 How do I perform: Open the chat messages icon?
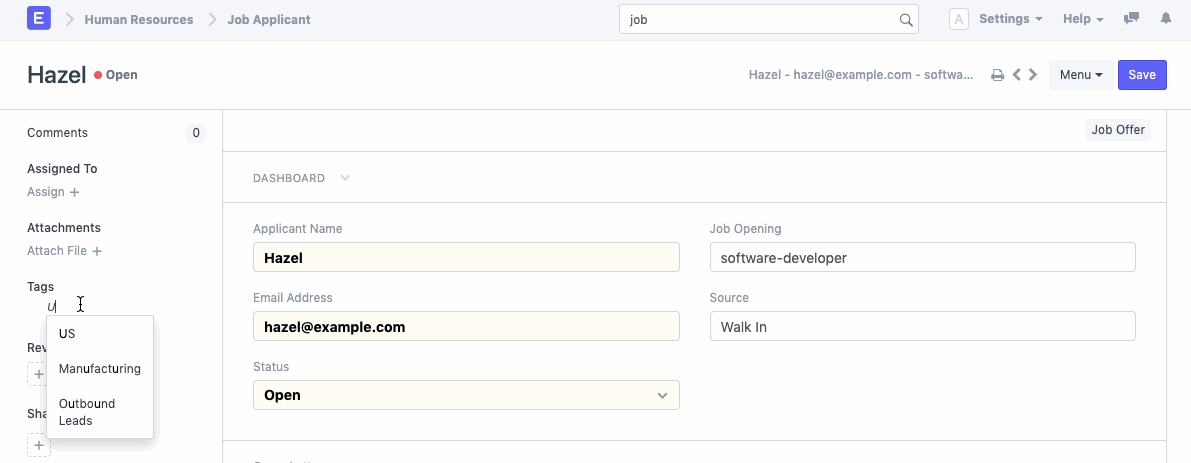point(1132,19)
